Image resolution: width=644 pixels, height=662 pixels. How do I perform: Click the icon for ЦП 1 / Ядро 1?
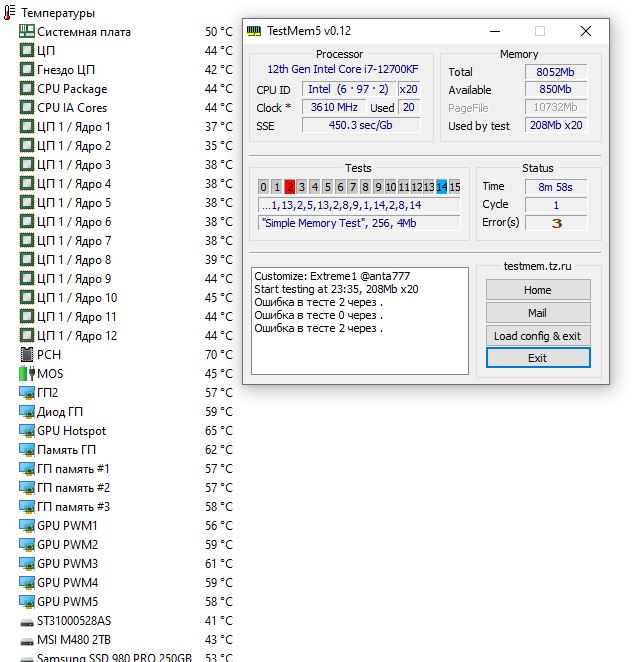[27, 126]
